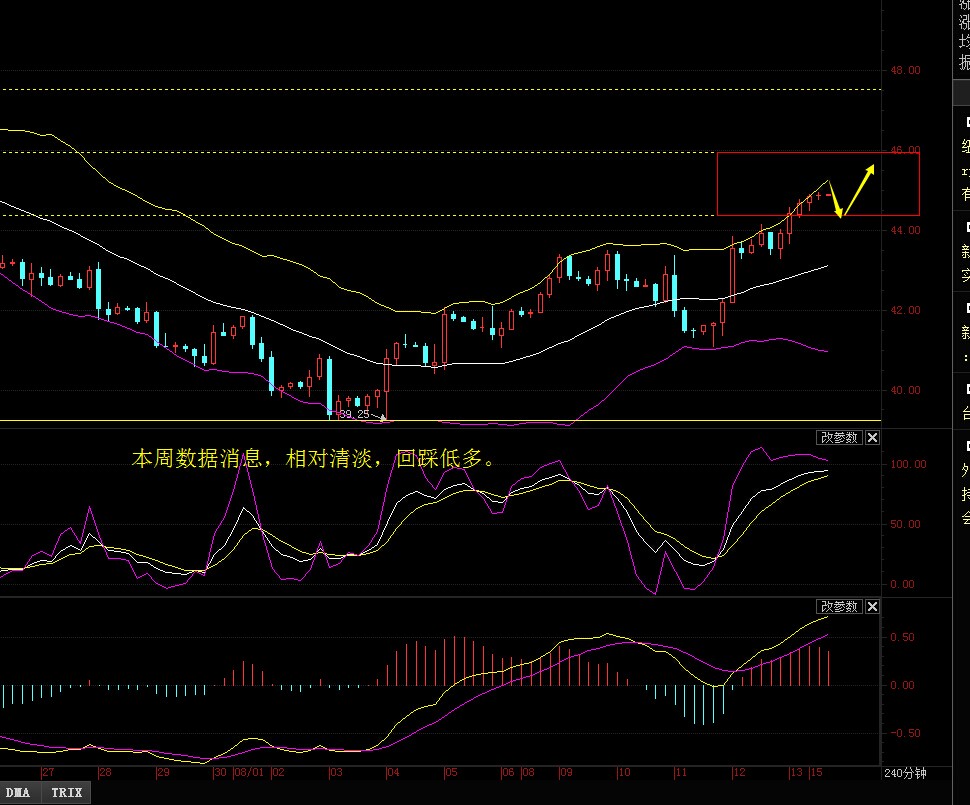970x805 pixels.
Task: Click the date marker 04 on time axis
Action: click(x=393, y=773)
